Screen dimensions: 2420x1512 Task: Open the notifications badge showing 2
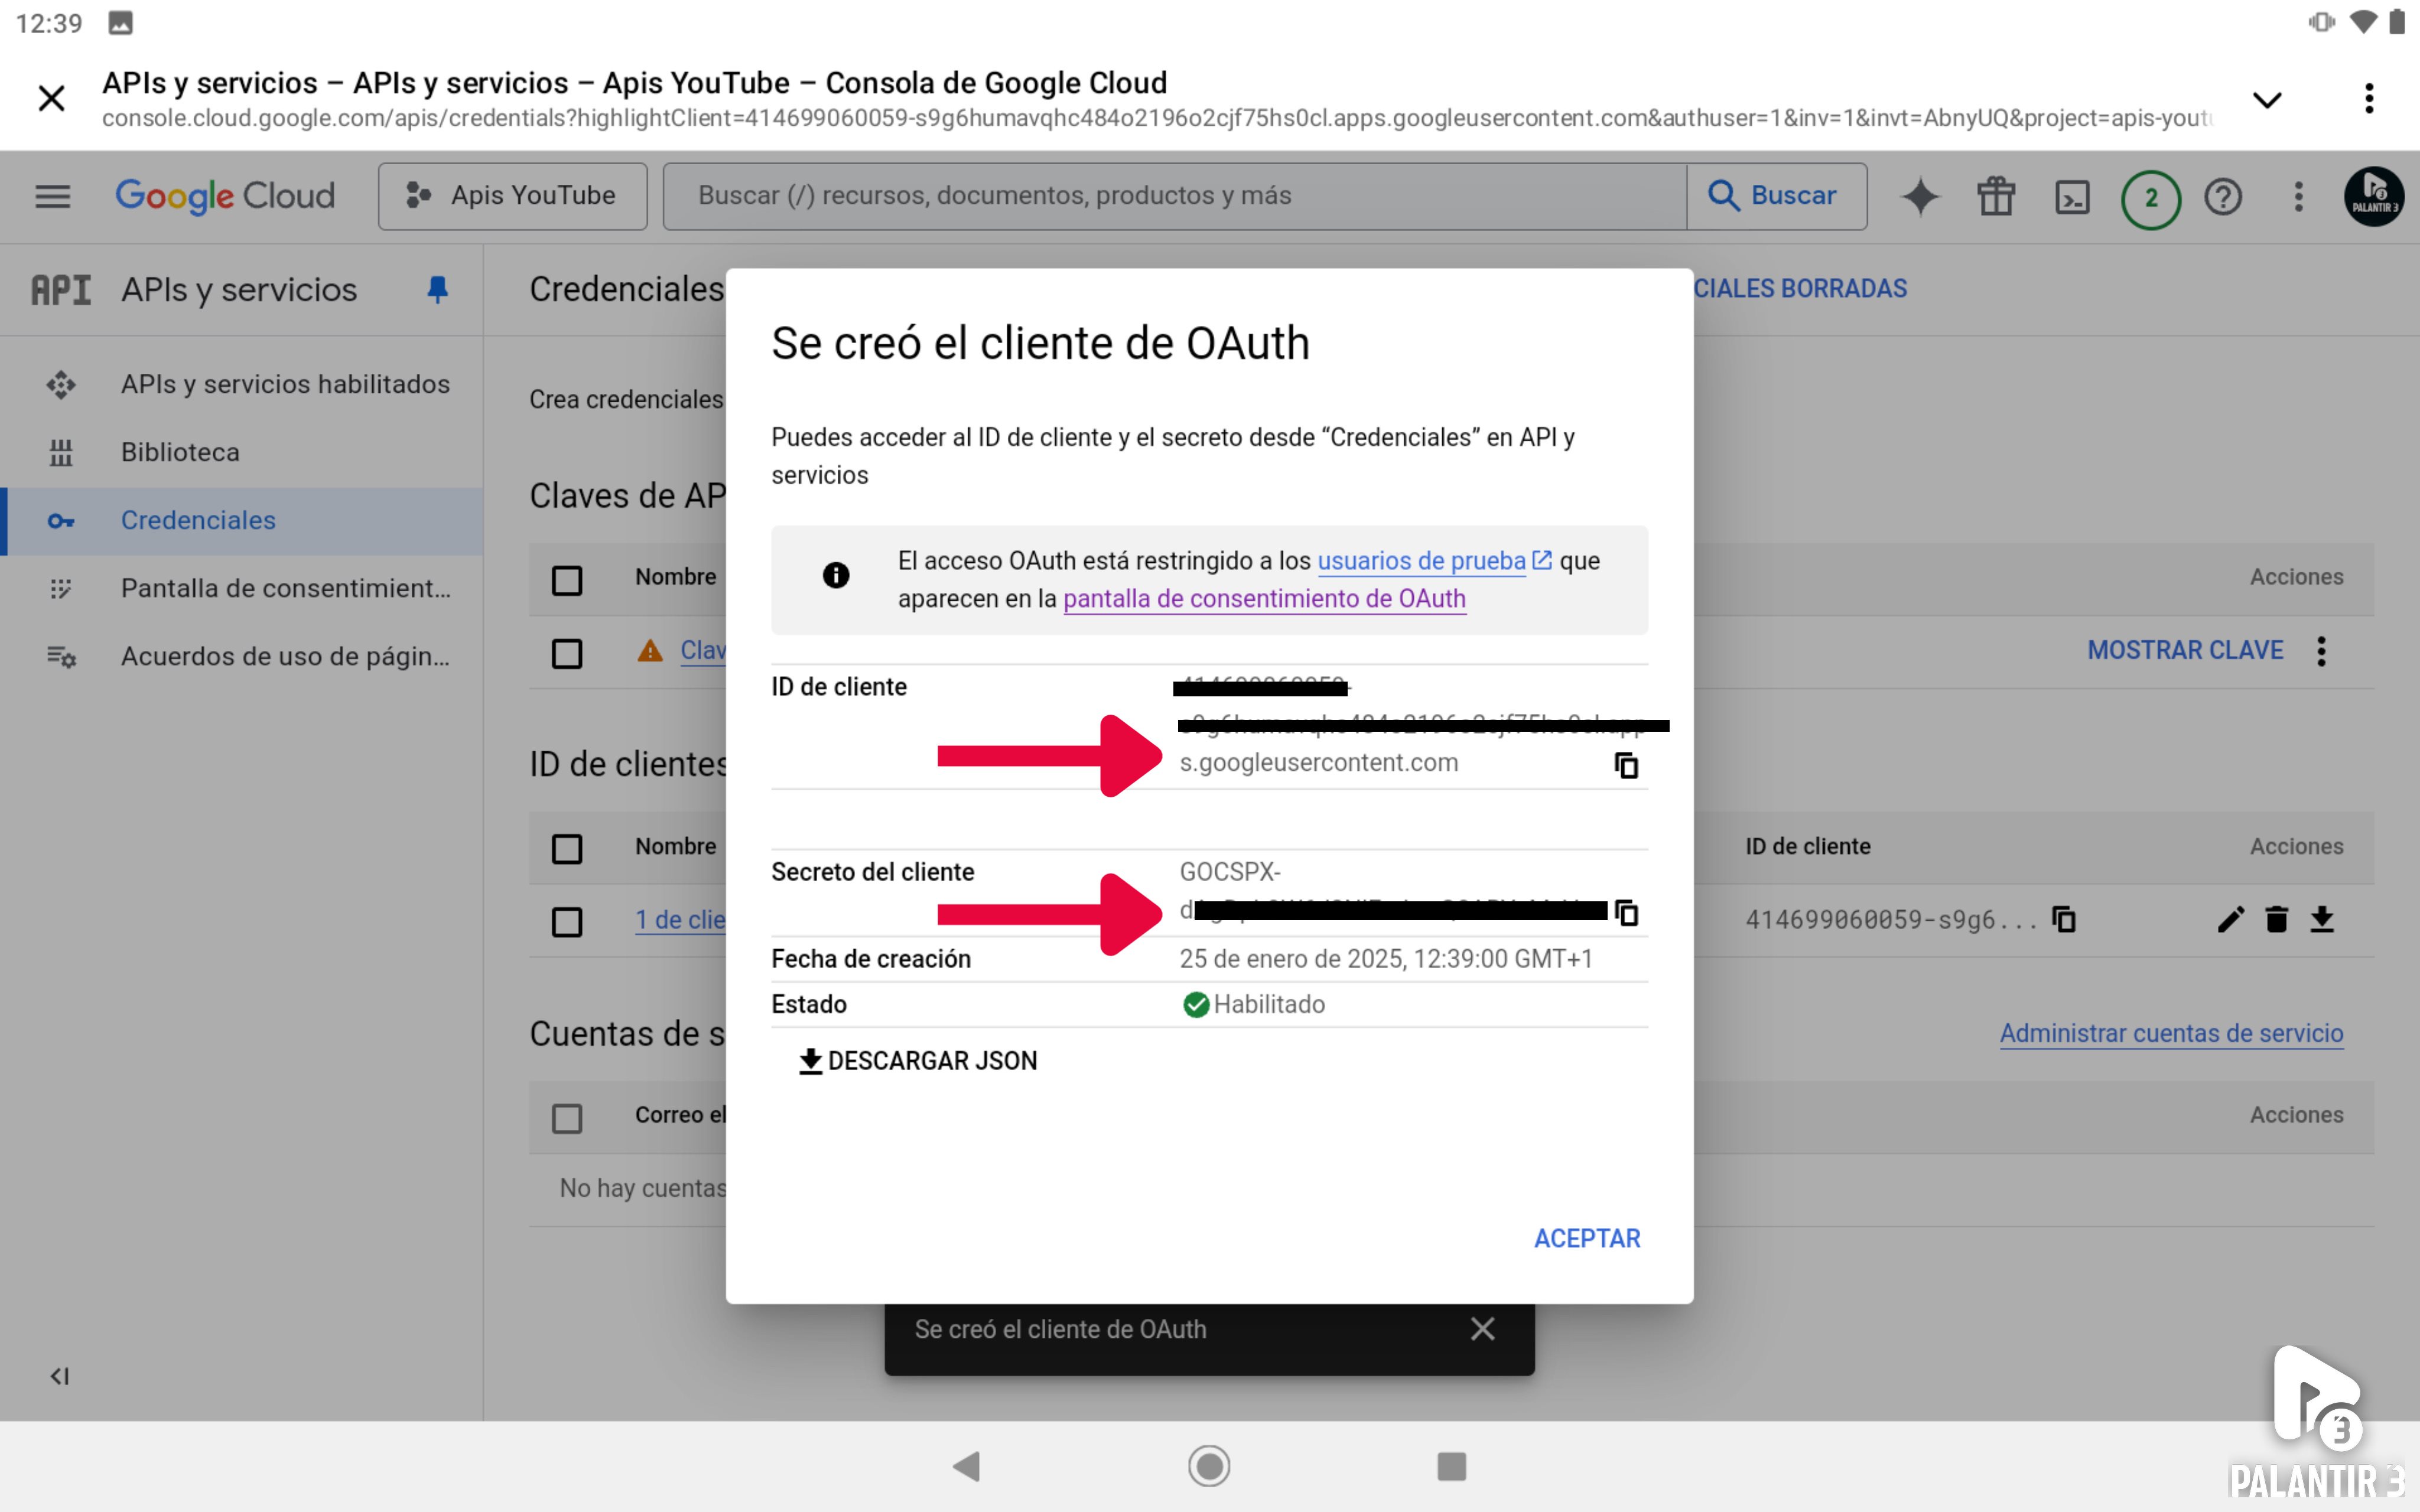point(2150,198)
